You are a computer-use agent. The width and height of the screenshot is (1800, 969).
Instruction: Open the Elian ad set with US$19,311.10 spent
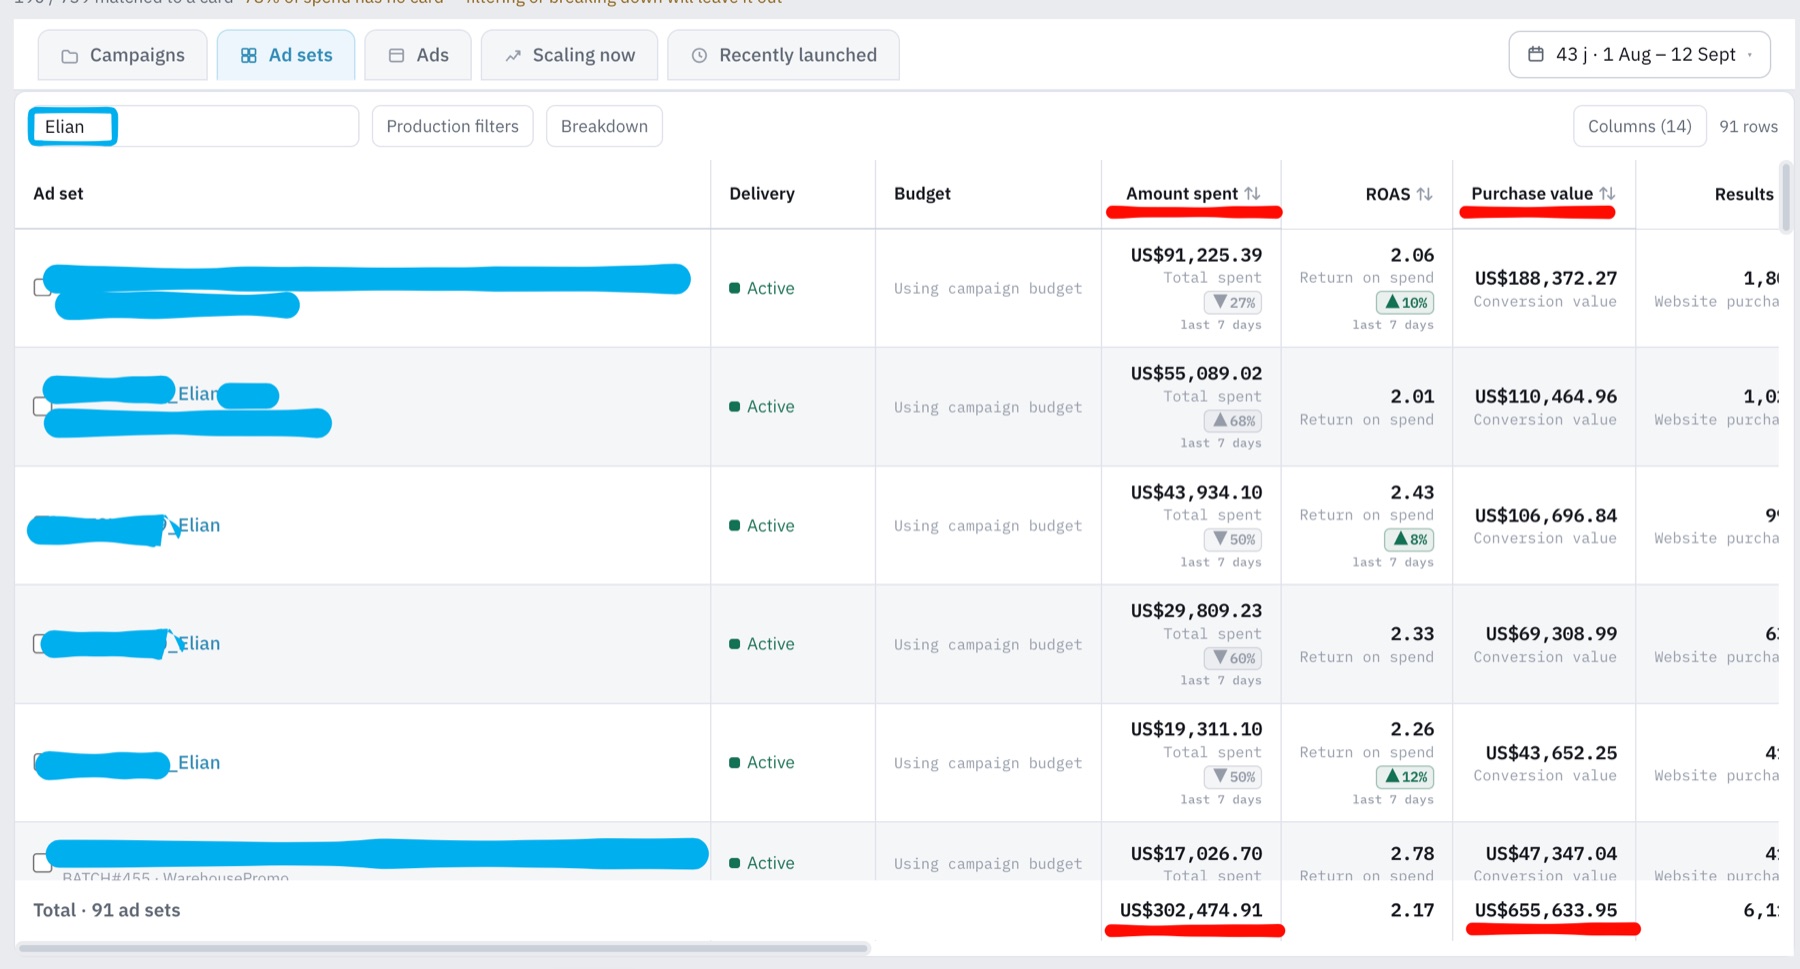pos(199,762)
